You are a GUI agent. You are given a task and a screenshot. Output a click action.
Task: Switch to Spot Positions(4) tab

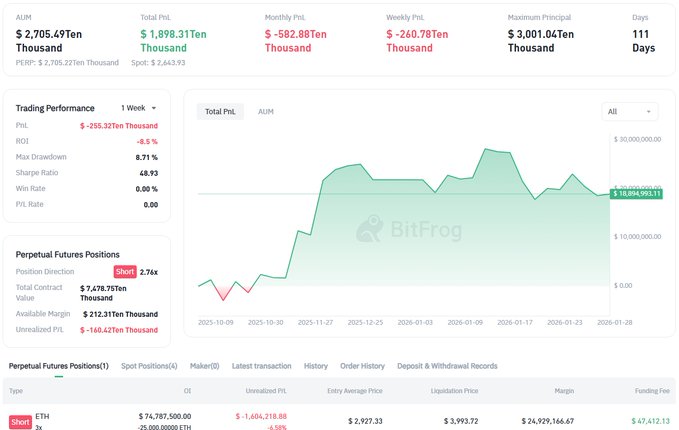(x=149, y=366)
